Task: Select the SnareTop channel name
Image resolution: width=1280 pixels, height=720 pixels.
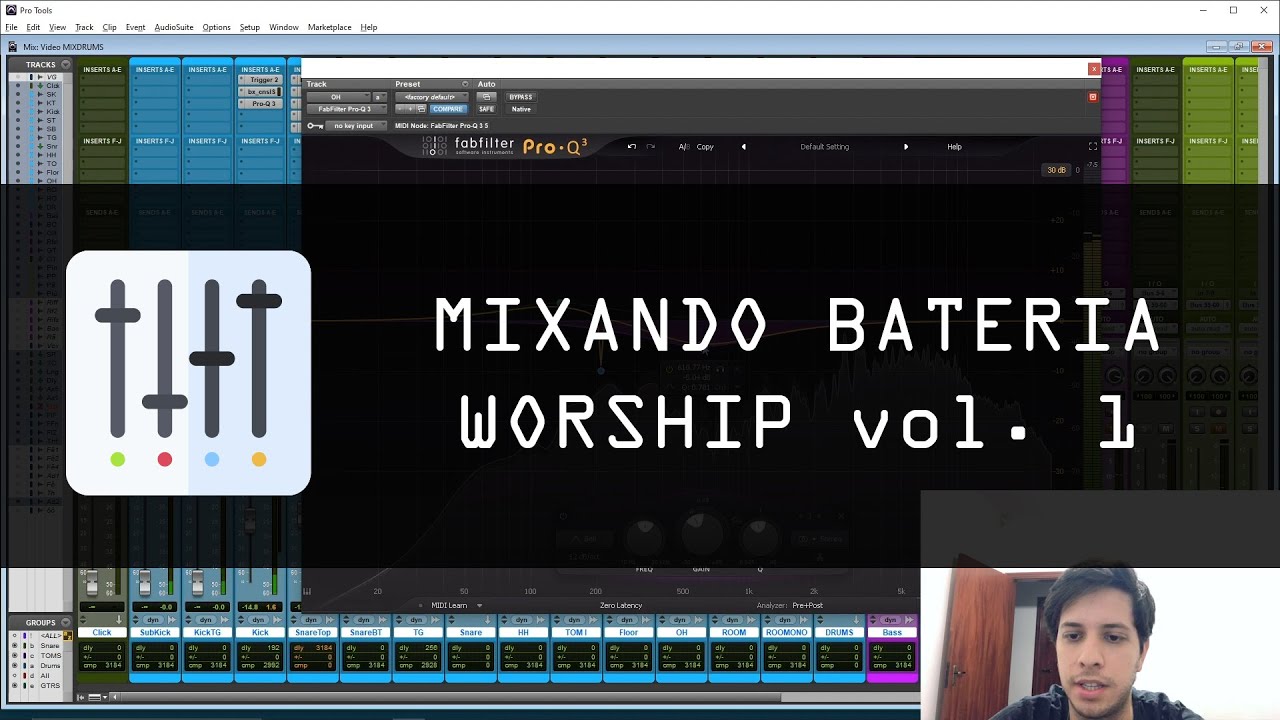Action: (x=313, y=632)
